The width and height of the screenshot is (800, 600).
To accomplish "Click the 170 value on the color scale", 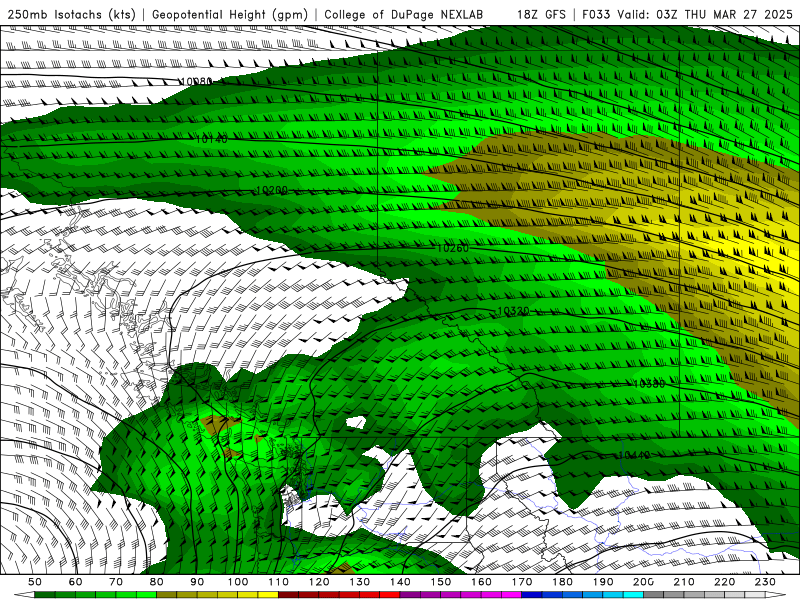I will coord(521,582).
